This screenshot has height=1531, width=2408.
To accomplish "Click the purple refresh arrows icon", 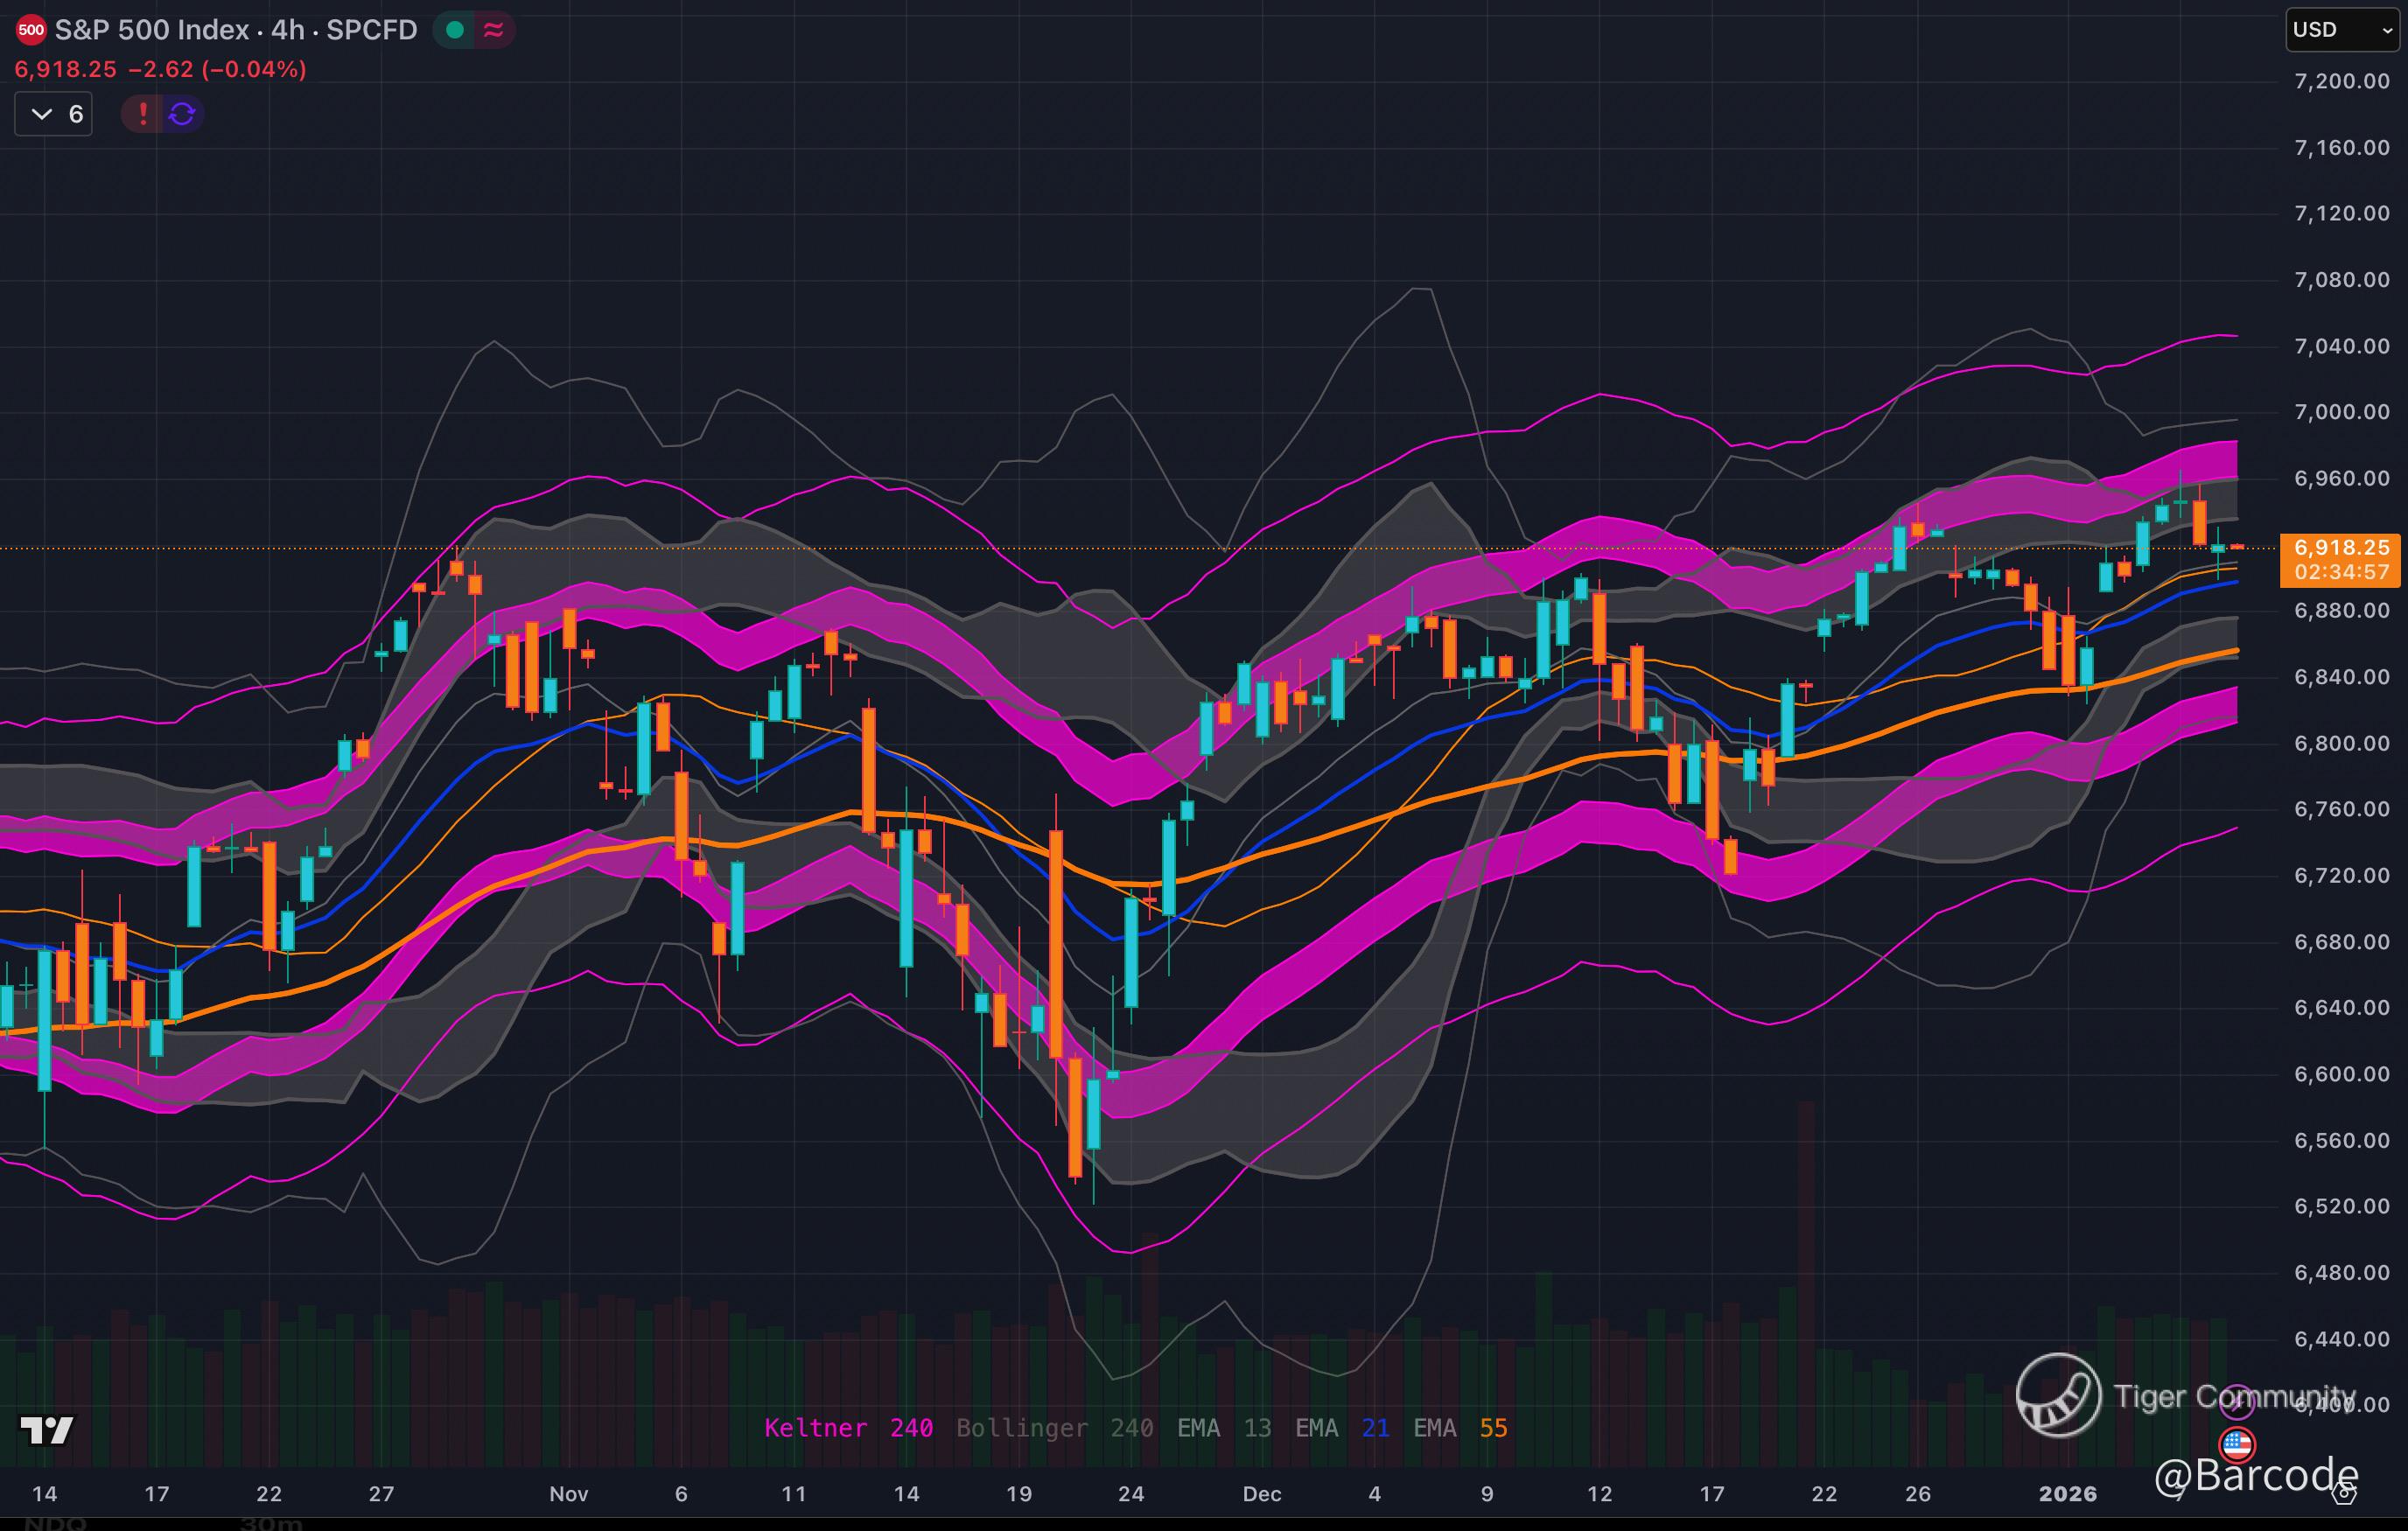I will [x=182, y=114].
